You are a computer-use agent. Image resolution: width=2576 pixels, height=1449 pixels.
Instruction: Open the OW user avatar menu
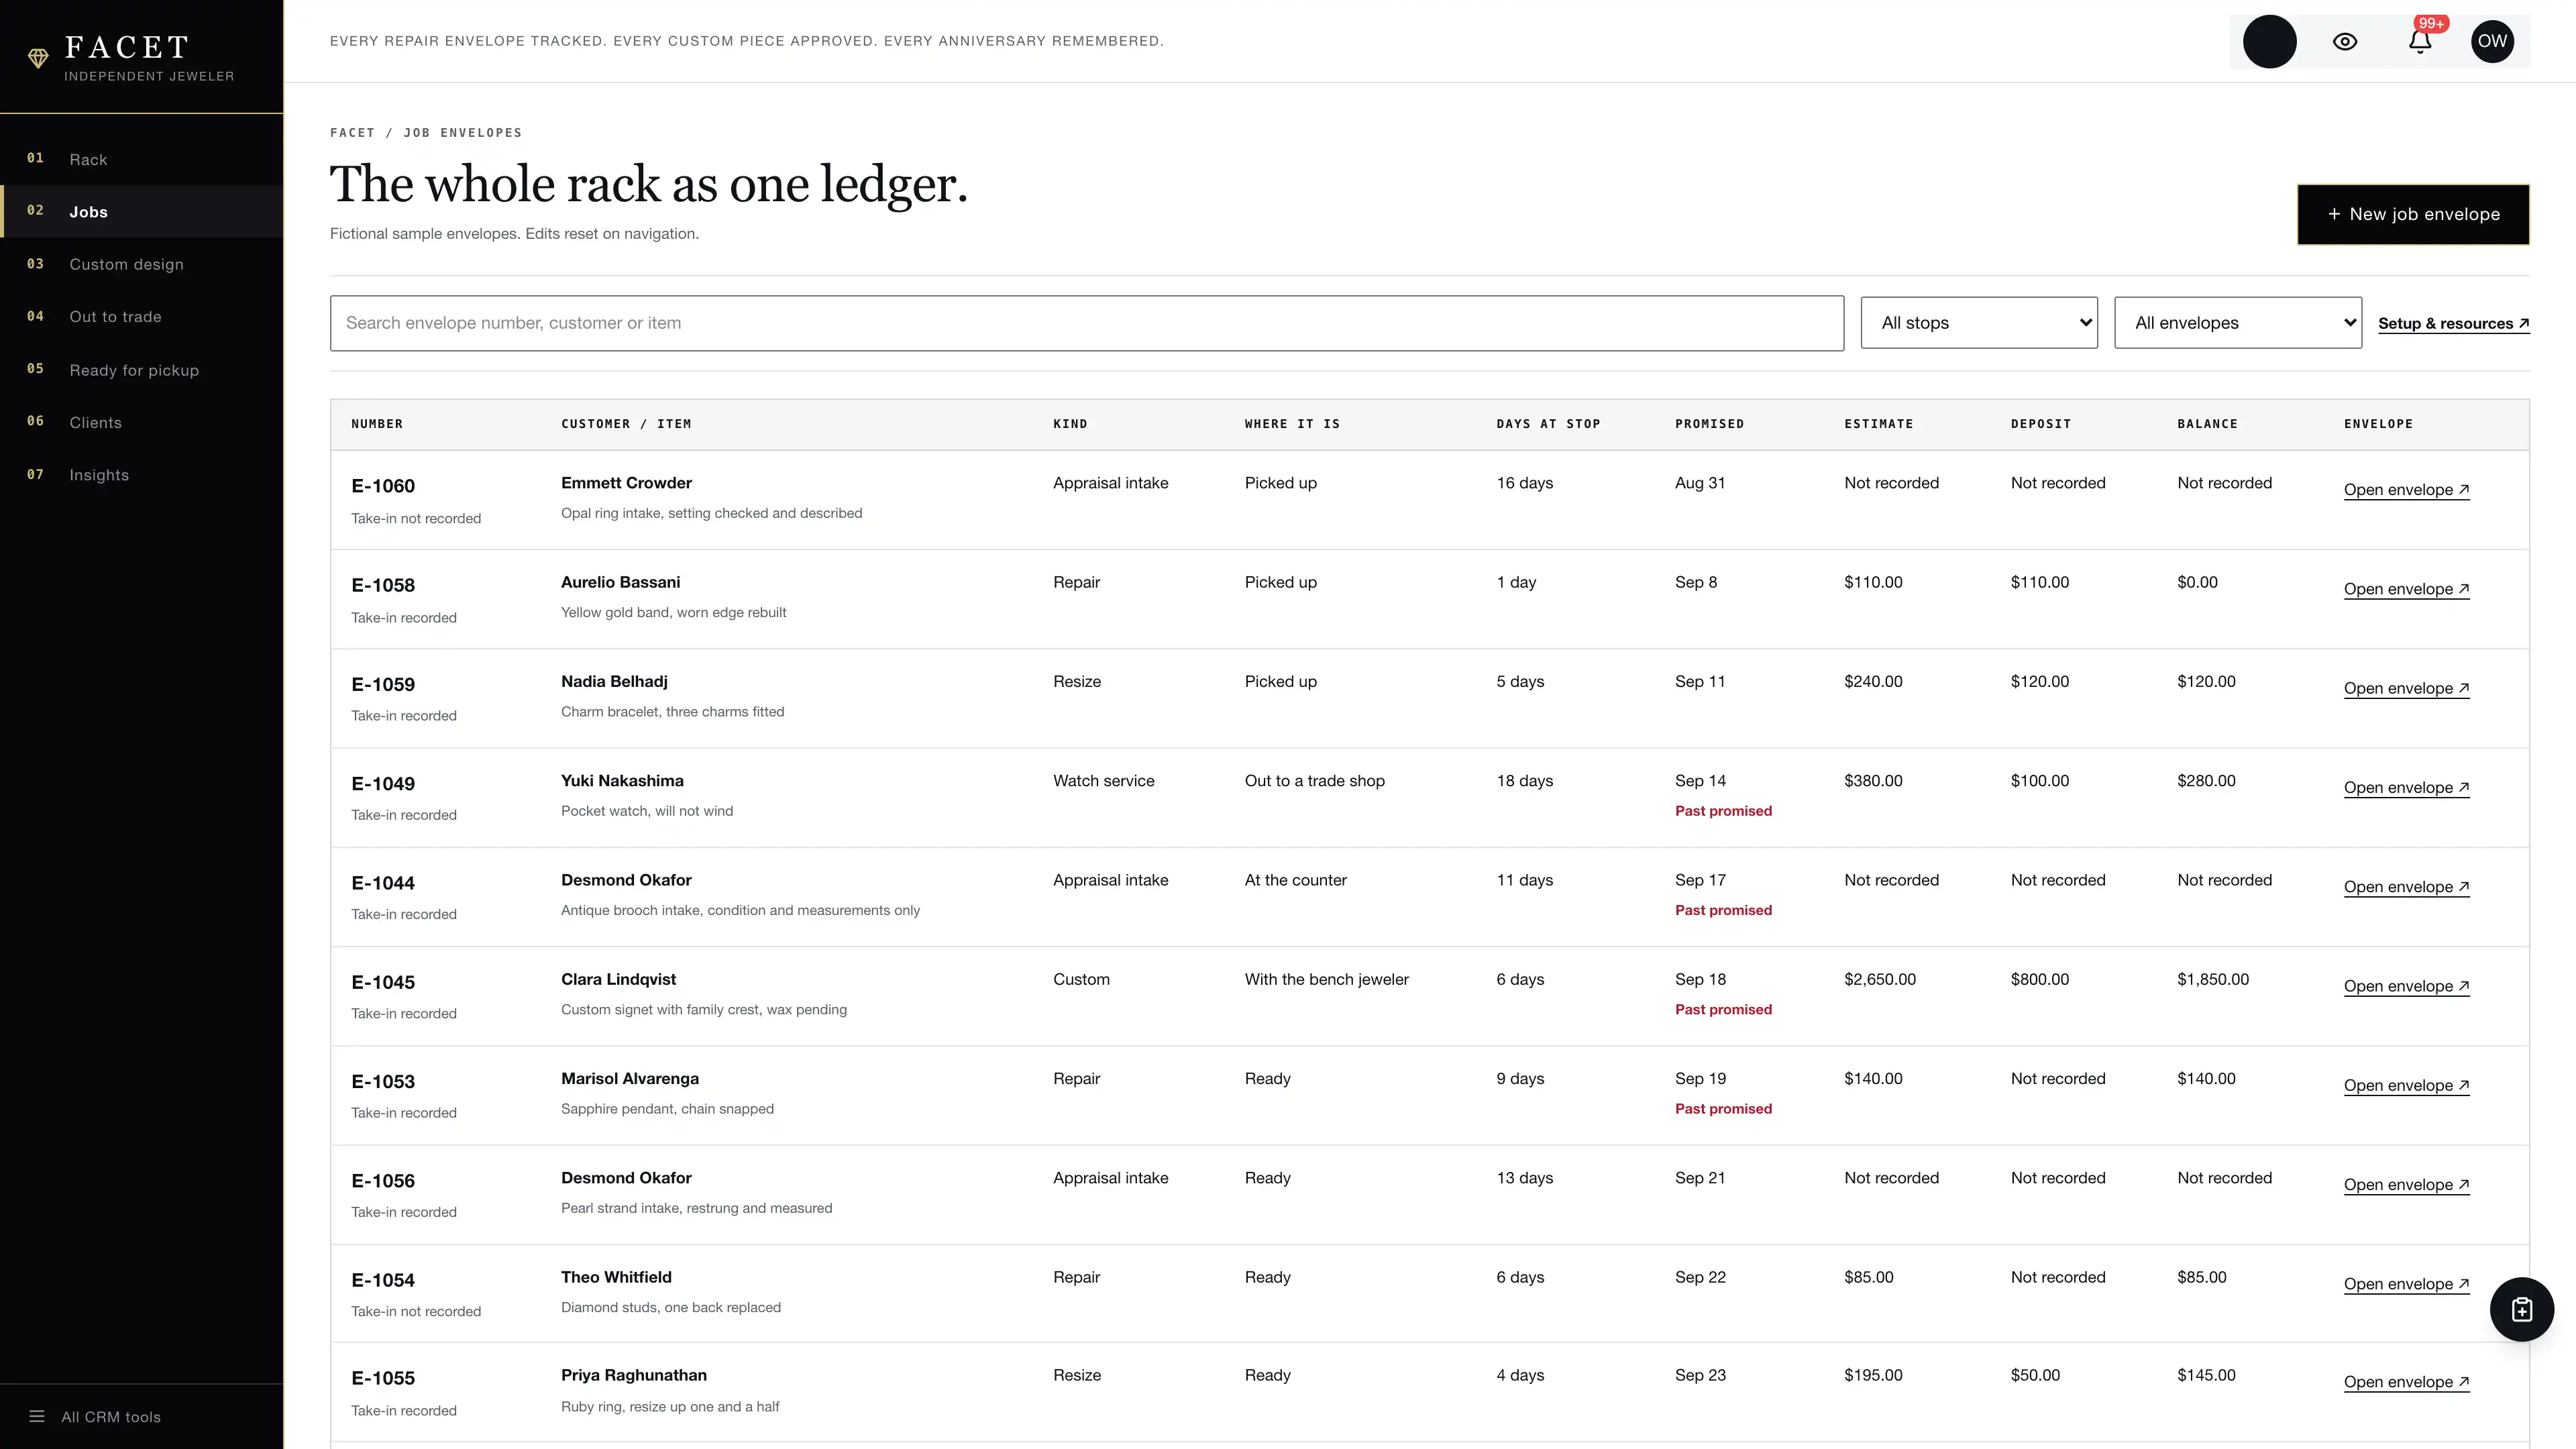(x=2492, y=41)
